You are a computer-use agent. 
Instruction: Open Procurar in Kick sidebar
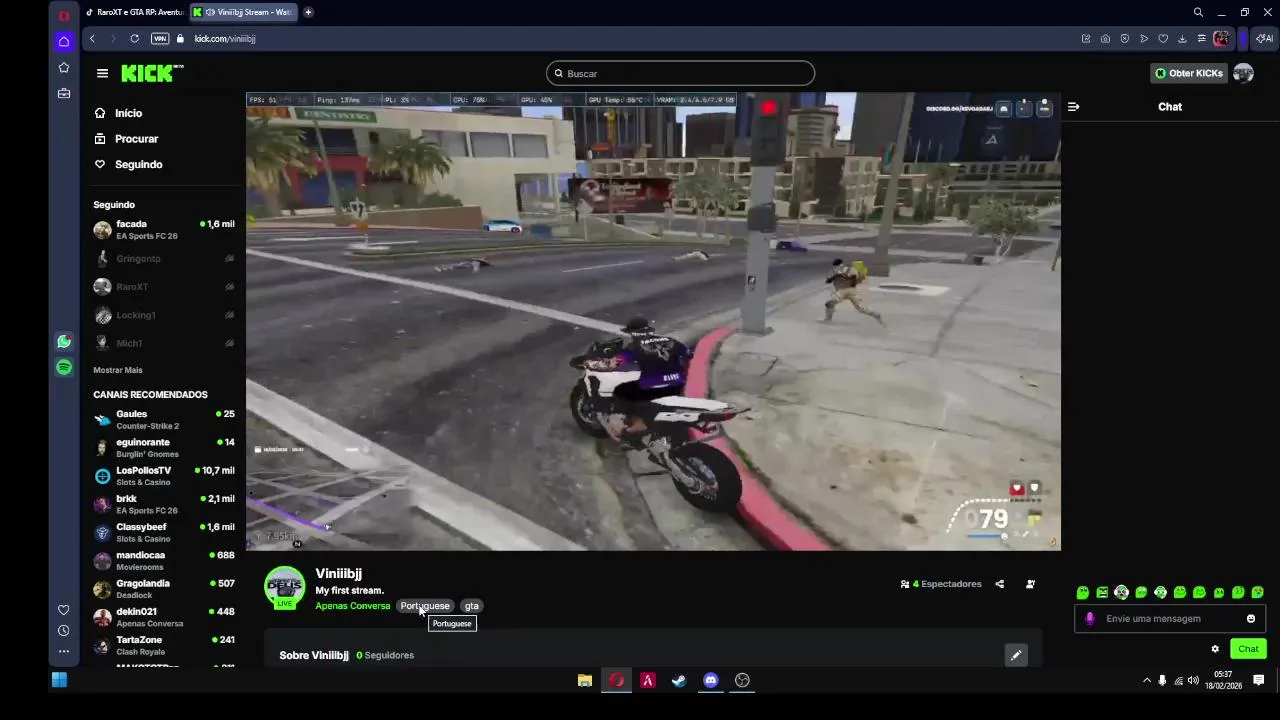coord(126,139)
